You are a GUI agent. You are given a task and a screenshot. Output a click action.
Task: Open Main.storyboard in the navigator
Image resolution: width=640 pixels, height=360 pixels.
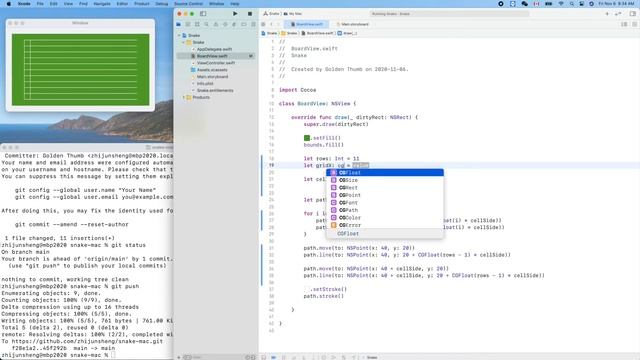[x=212, y=77]
